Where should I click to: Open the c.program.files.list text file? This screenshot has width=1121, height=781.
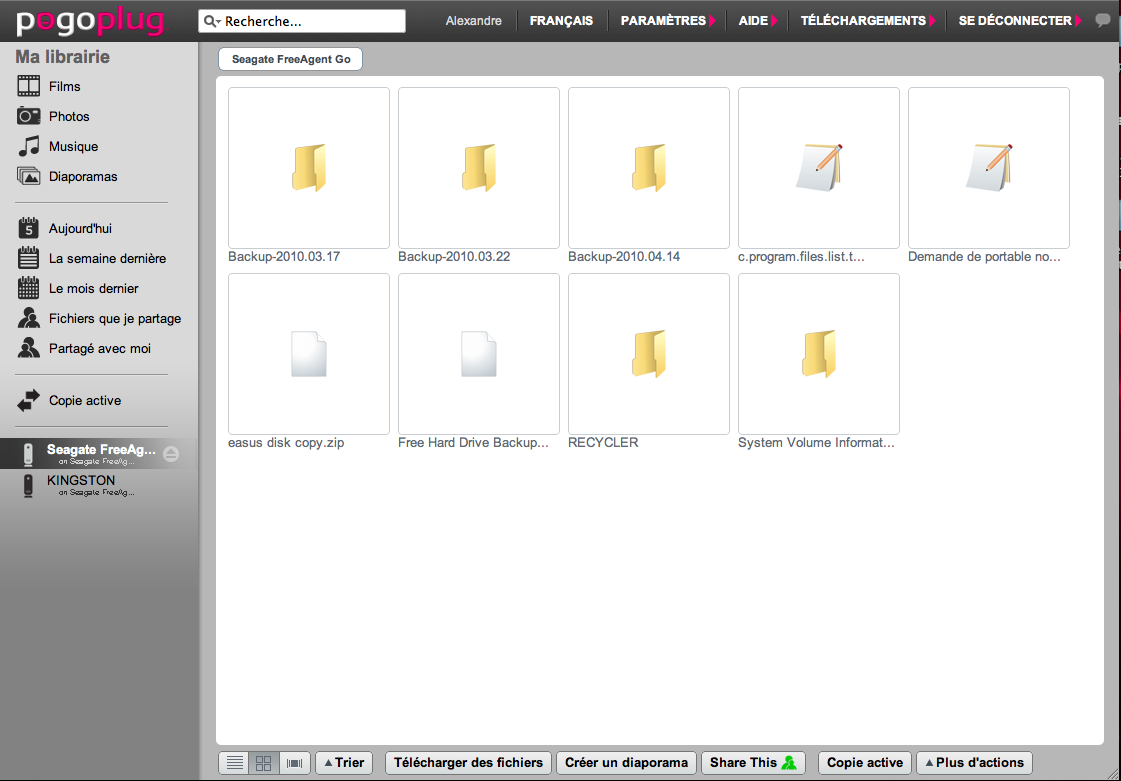(819, 168)
